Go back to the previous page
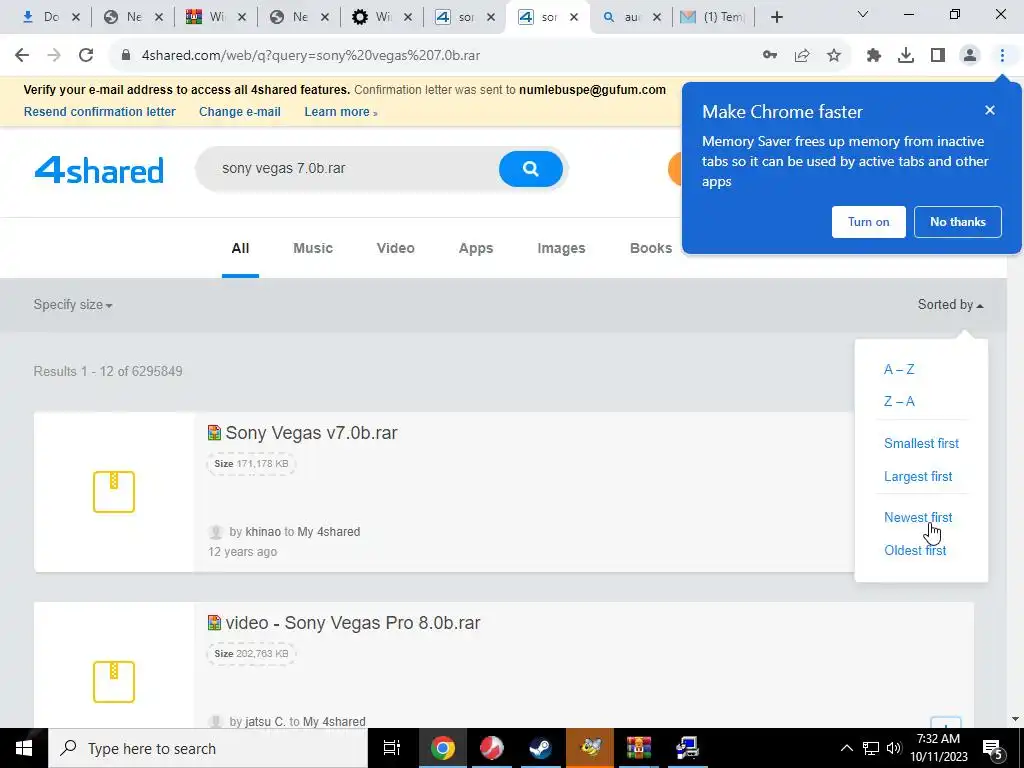The width and height of the screenshot is (1024, 768). 22,56
